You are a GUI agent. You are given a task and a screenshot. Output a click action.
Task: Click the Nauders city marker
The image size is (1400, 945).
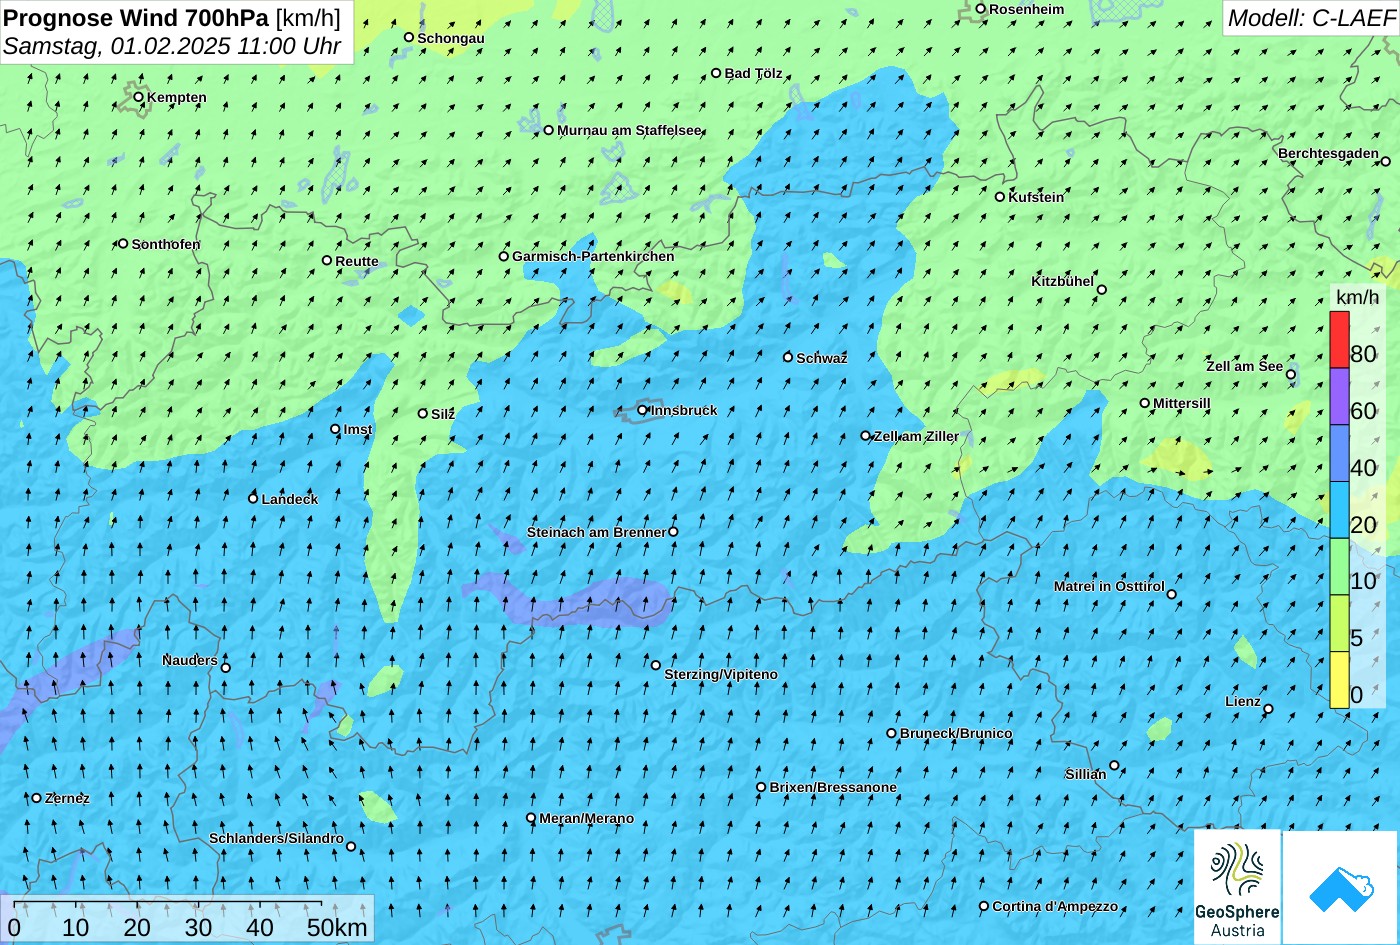click(226, 668)
